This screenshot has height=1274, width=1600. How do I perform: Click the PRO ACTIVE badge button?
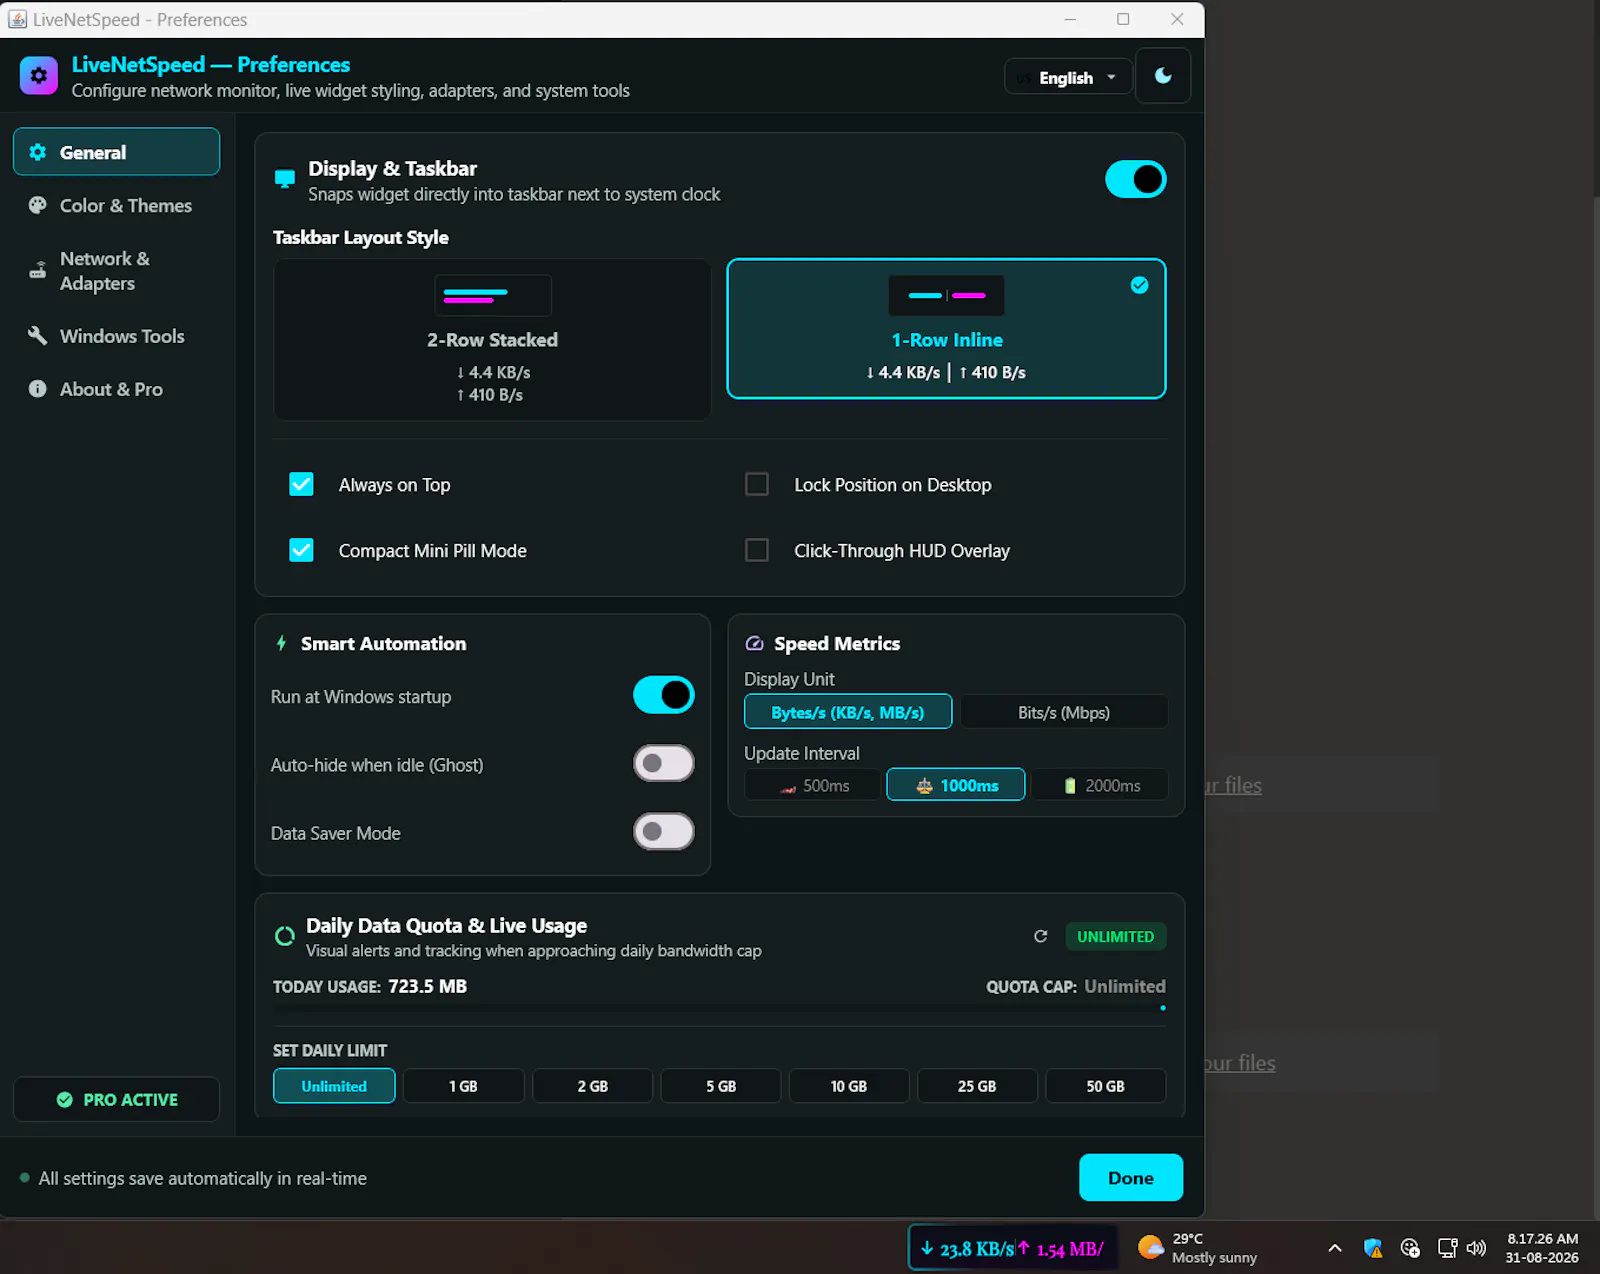[x=117, y=1099]
